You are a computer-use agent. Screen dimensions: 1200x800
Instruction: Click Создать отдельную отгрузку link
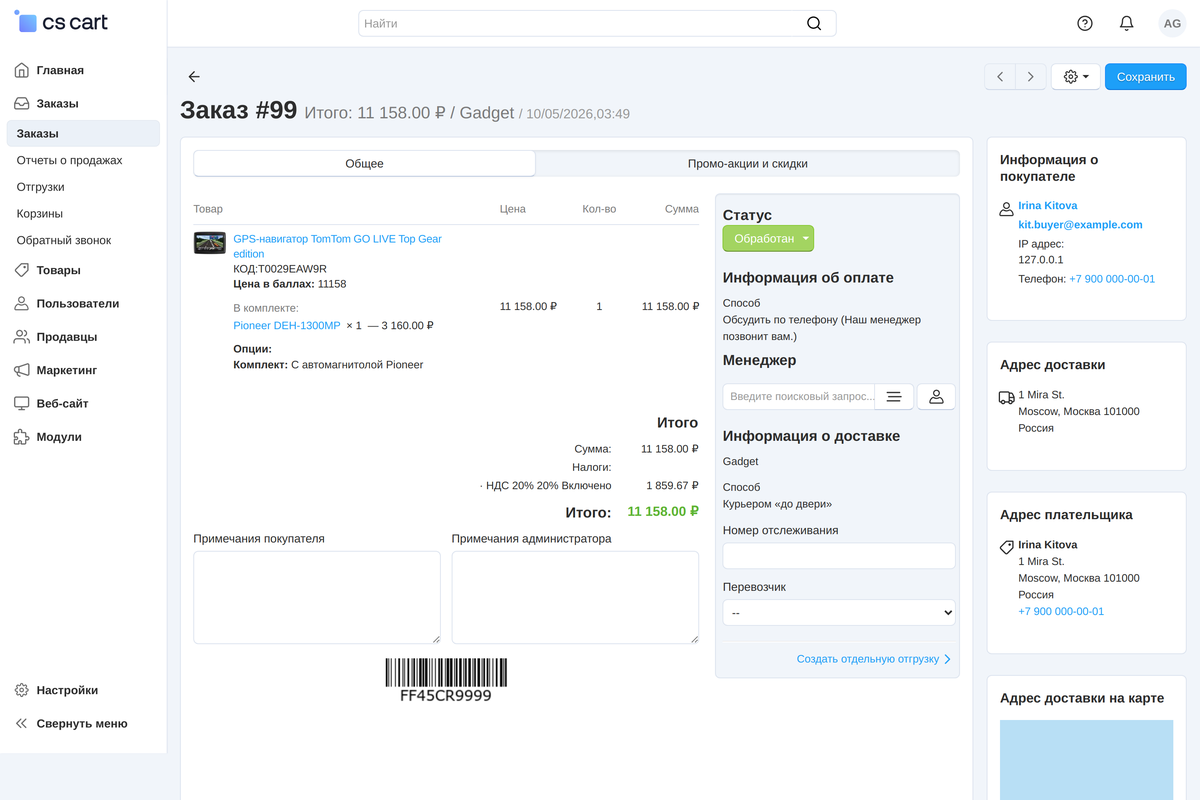[873, 659]
